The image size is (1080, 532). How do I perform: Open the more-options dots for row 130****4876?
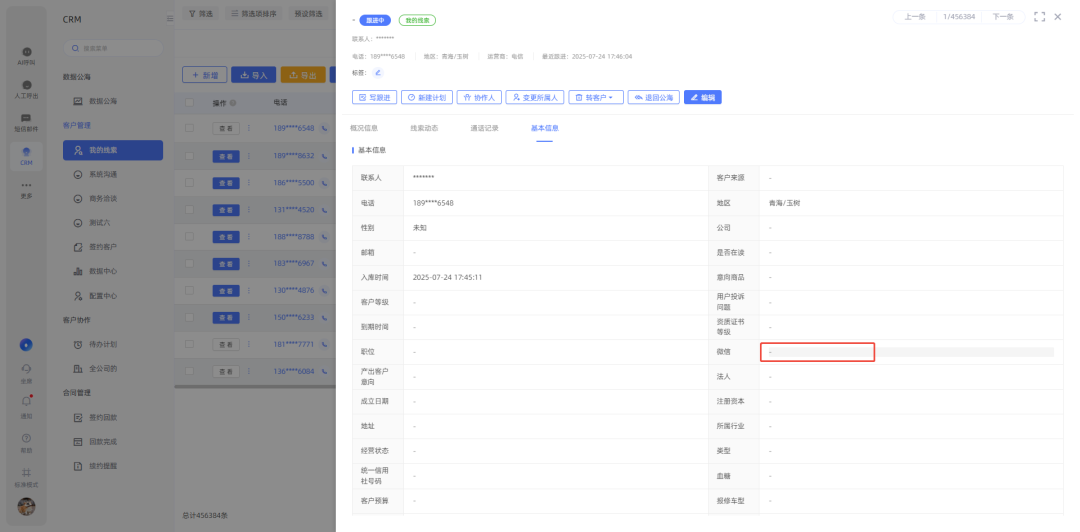click(x=249, y=290)
